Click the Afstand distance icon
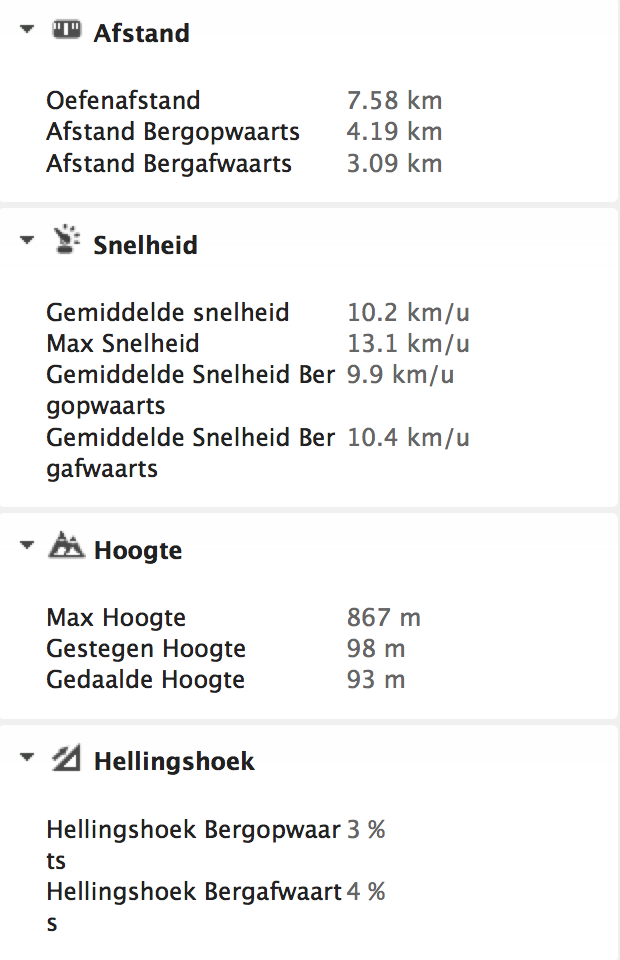The width and height of the screenshot is (620, 960). pos(68,30)
